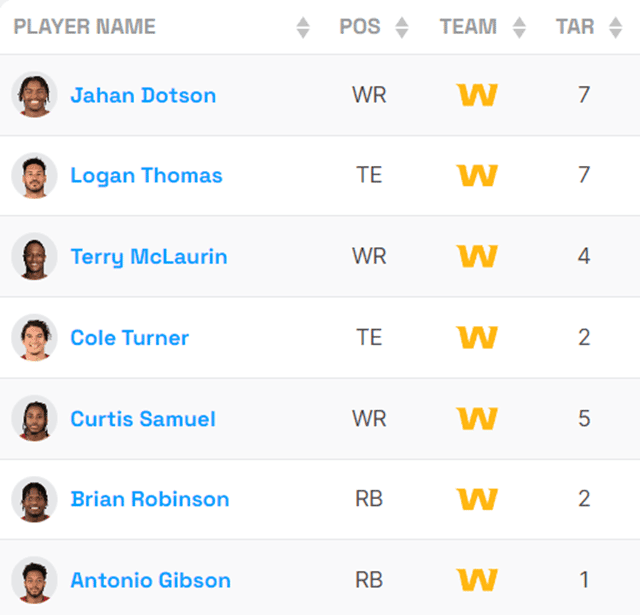The width and height of the screenshot is (640, 615).
Task: Click Terry McLaurin's player headshot
Action: click(34, 256)
